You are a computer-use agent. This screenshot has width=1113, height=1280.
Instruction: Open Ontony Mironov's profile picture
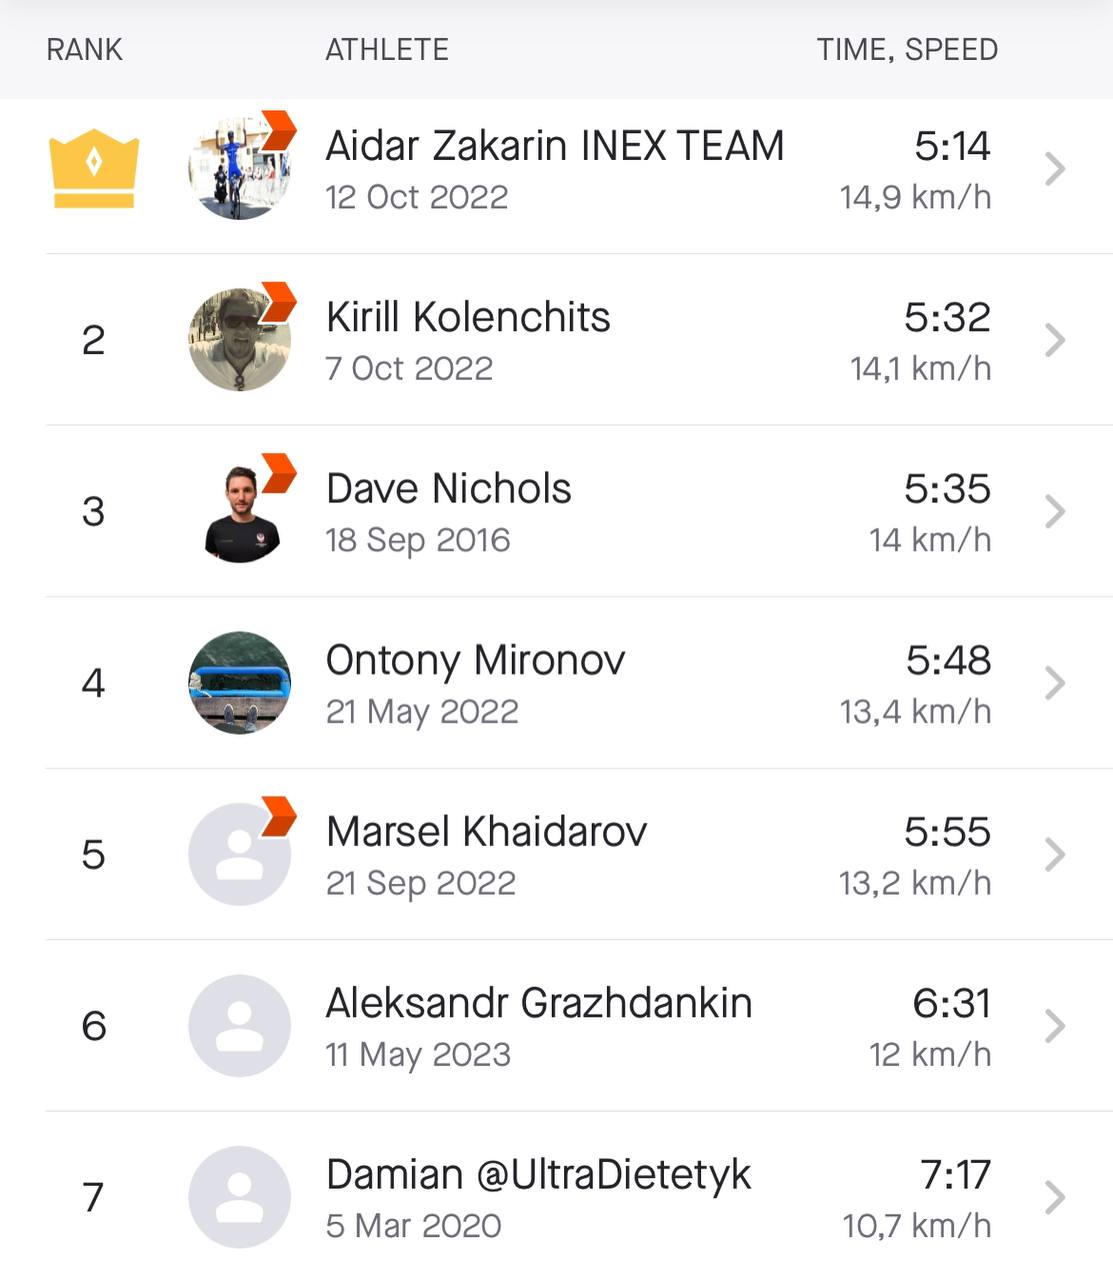[x=239, y=683]
